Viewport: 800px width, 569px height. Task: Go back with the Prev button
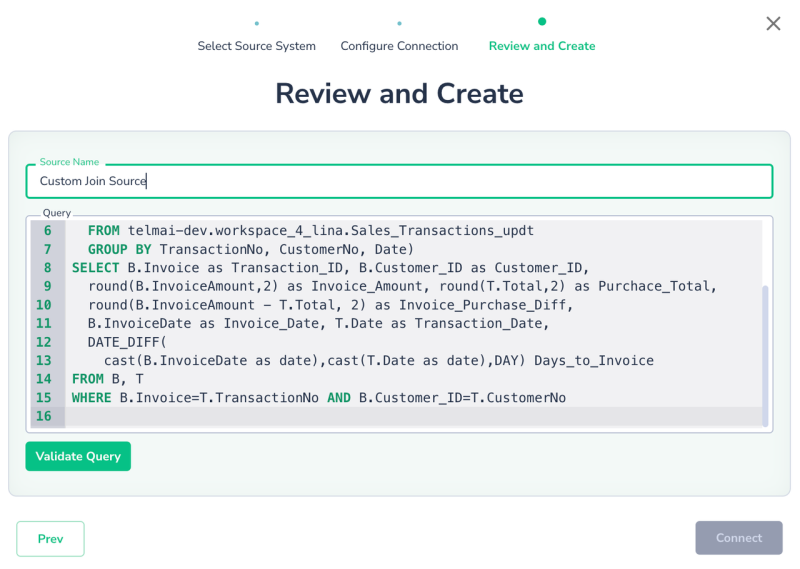[x=50, y=538]
